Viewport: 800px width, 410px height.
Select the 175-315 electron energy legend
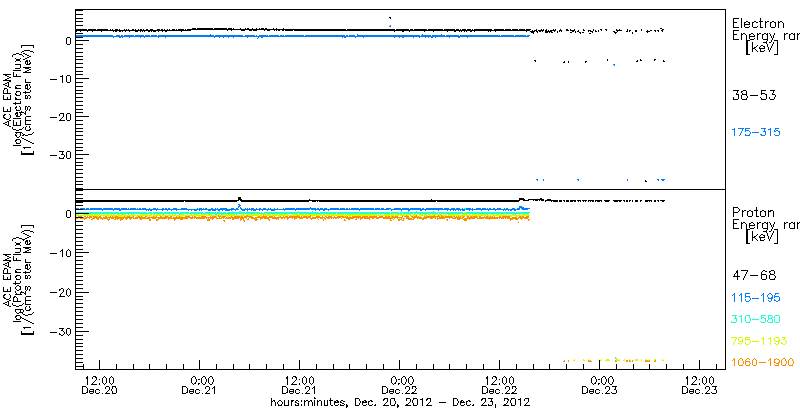pyautogui.click(x=756, y=133)
